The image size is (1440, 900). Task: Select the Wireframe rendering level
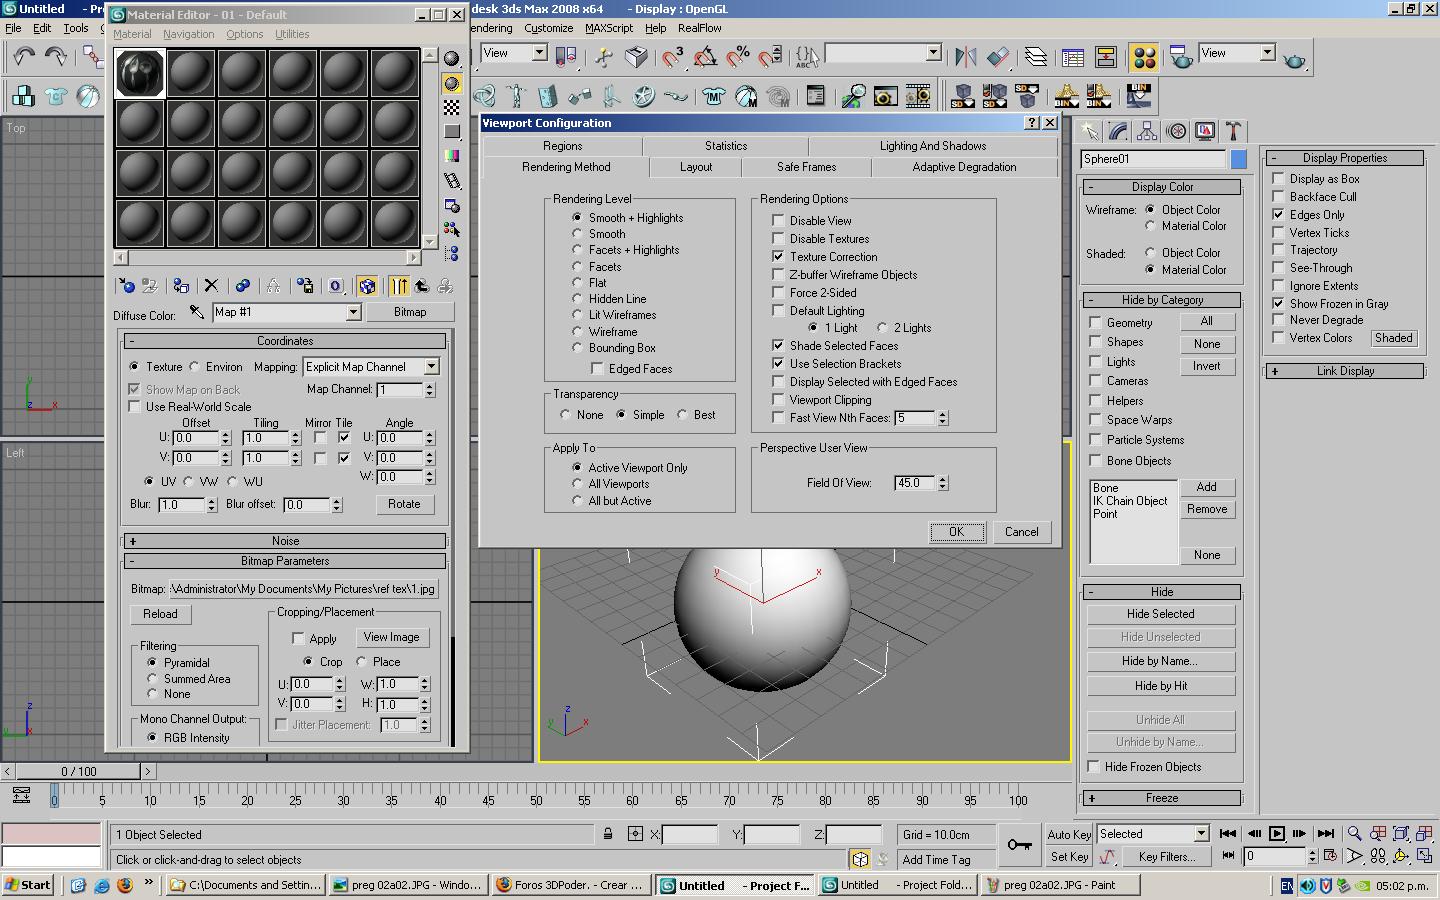click(577, 332)
